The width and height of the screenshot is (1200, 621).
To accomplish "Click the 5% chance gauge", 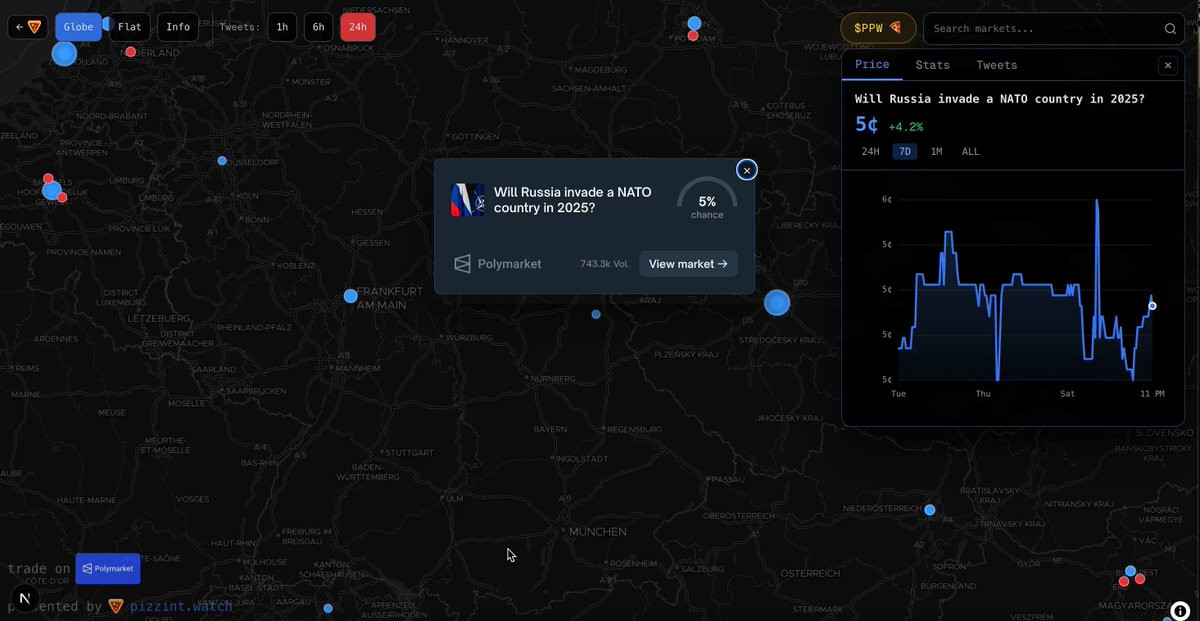I will pos(707,200).
